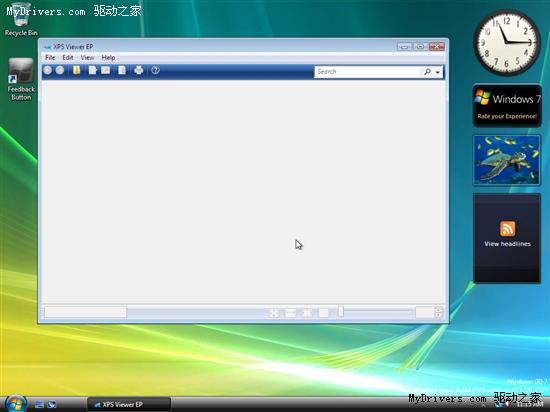Click View headlines in the feed gadget
The height and width of the screenshot is (412, 550).
point(508,244)
